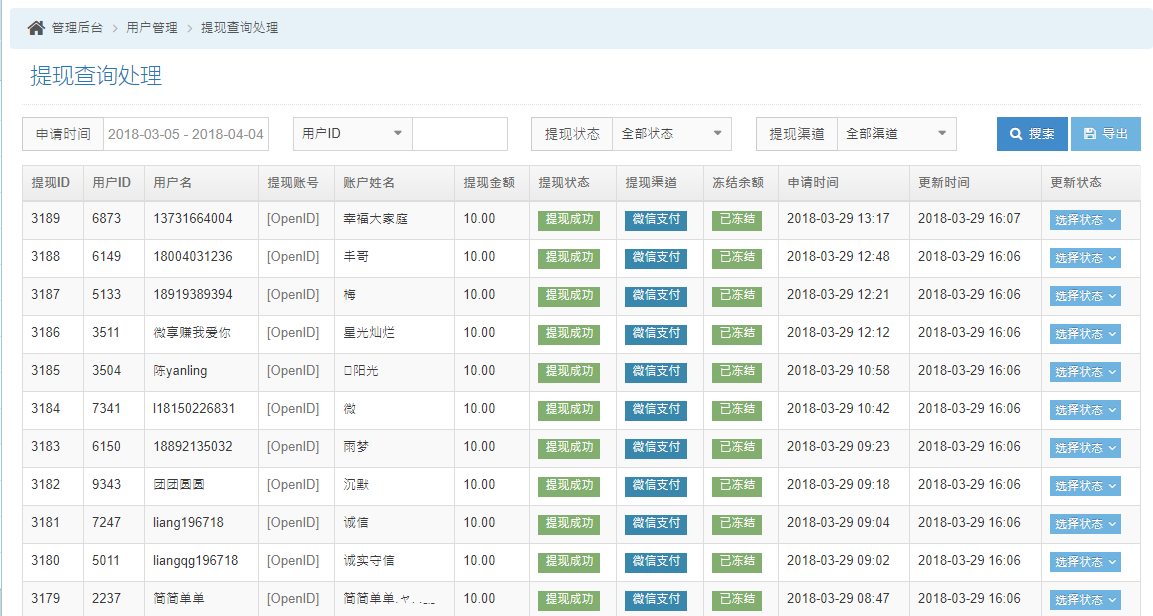This screenshot has height=616, width=1153.
Task: Click username 18892135032 in row 3183
Action: 193,447
